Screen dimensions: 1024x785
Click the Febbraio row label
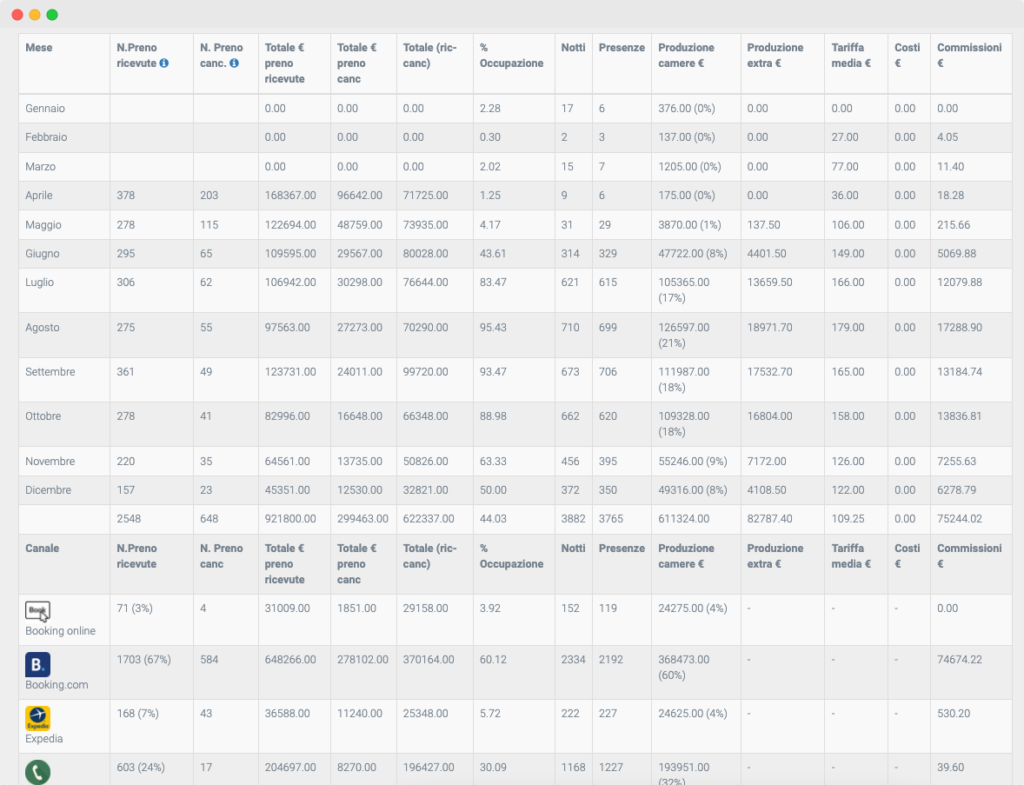click(x=46, y=137)
